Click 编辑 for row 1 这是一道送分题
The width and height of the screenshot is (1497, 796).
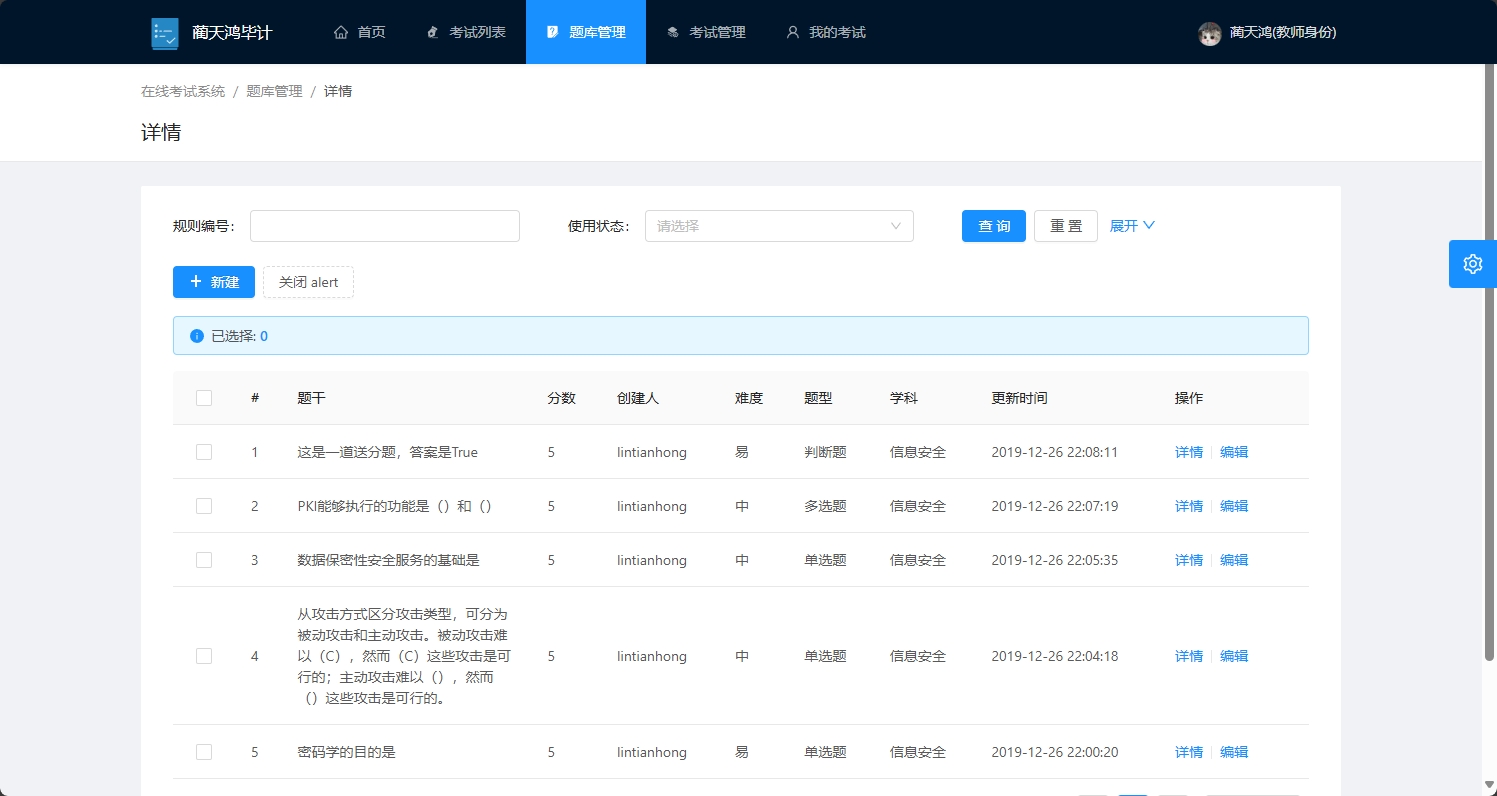coord(1234,452)
